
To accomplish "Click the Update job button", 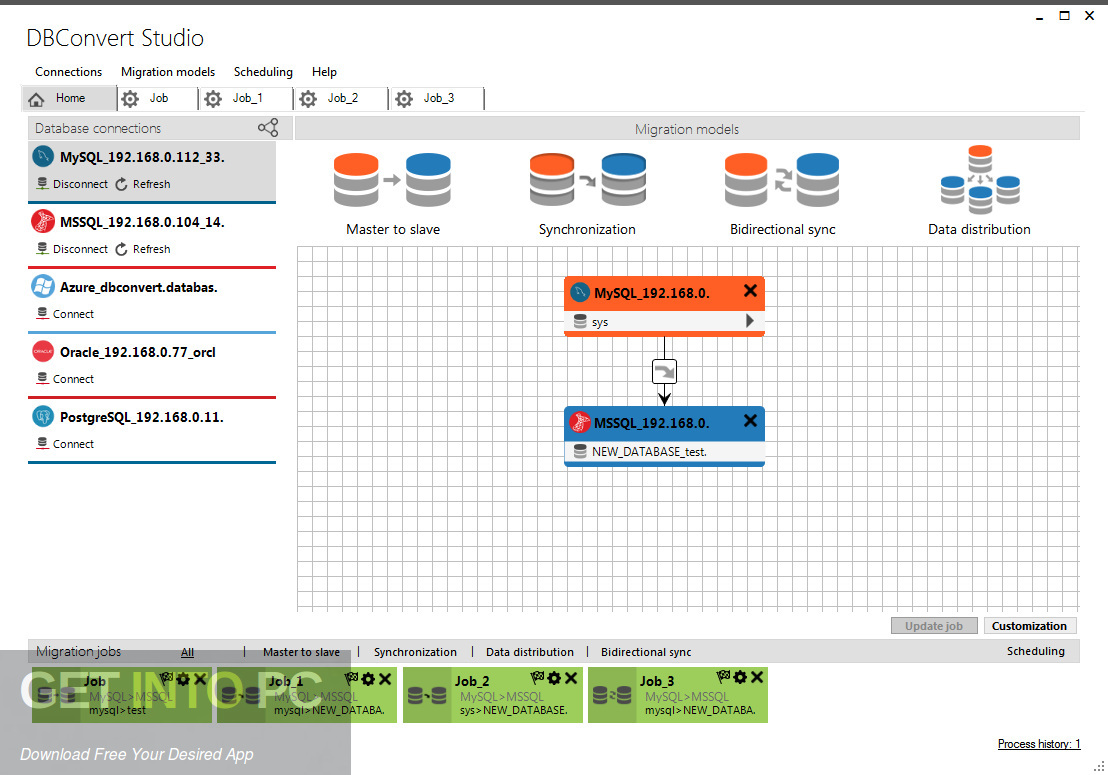I will pyautogui.click(x=933, y=626).
